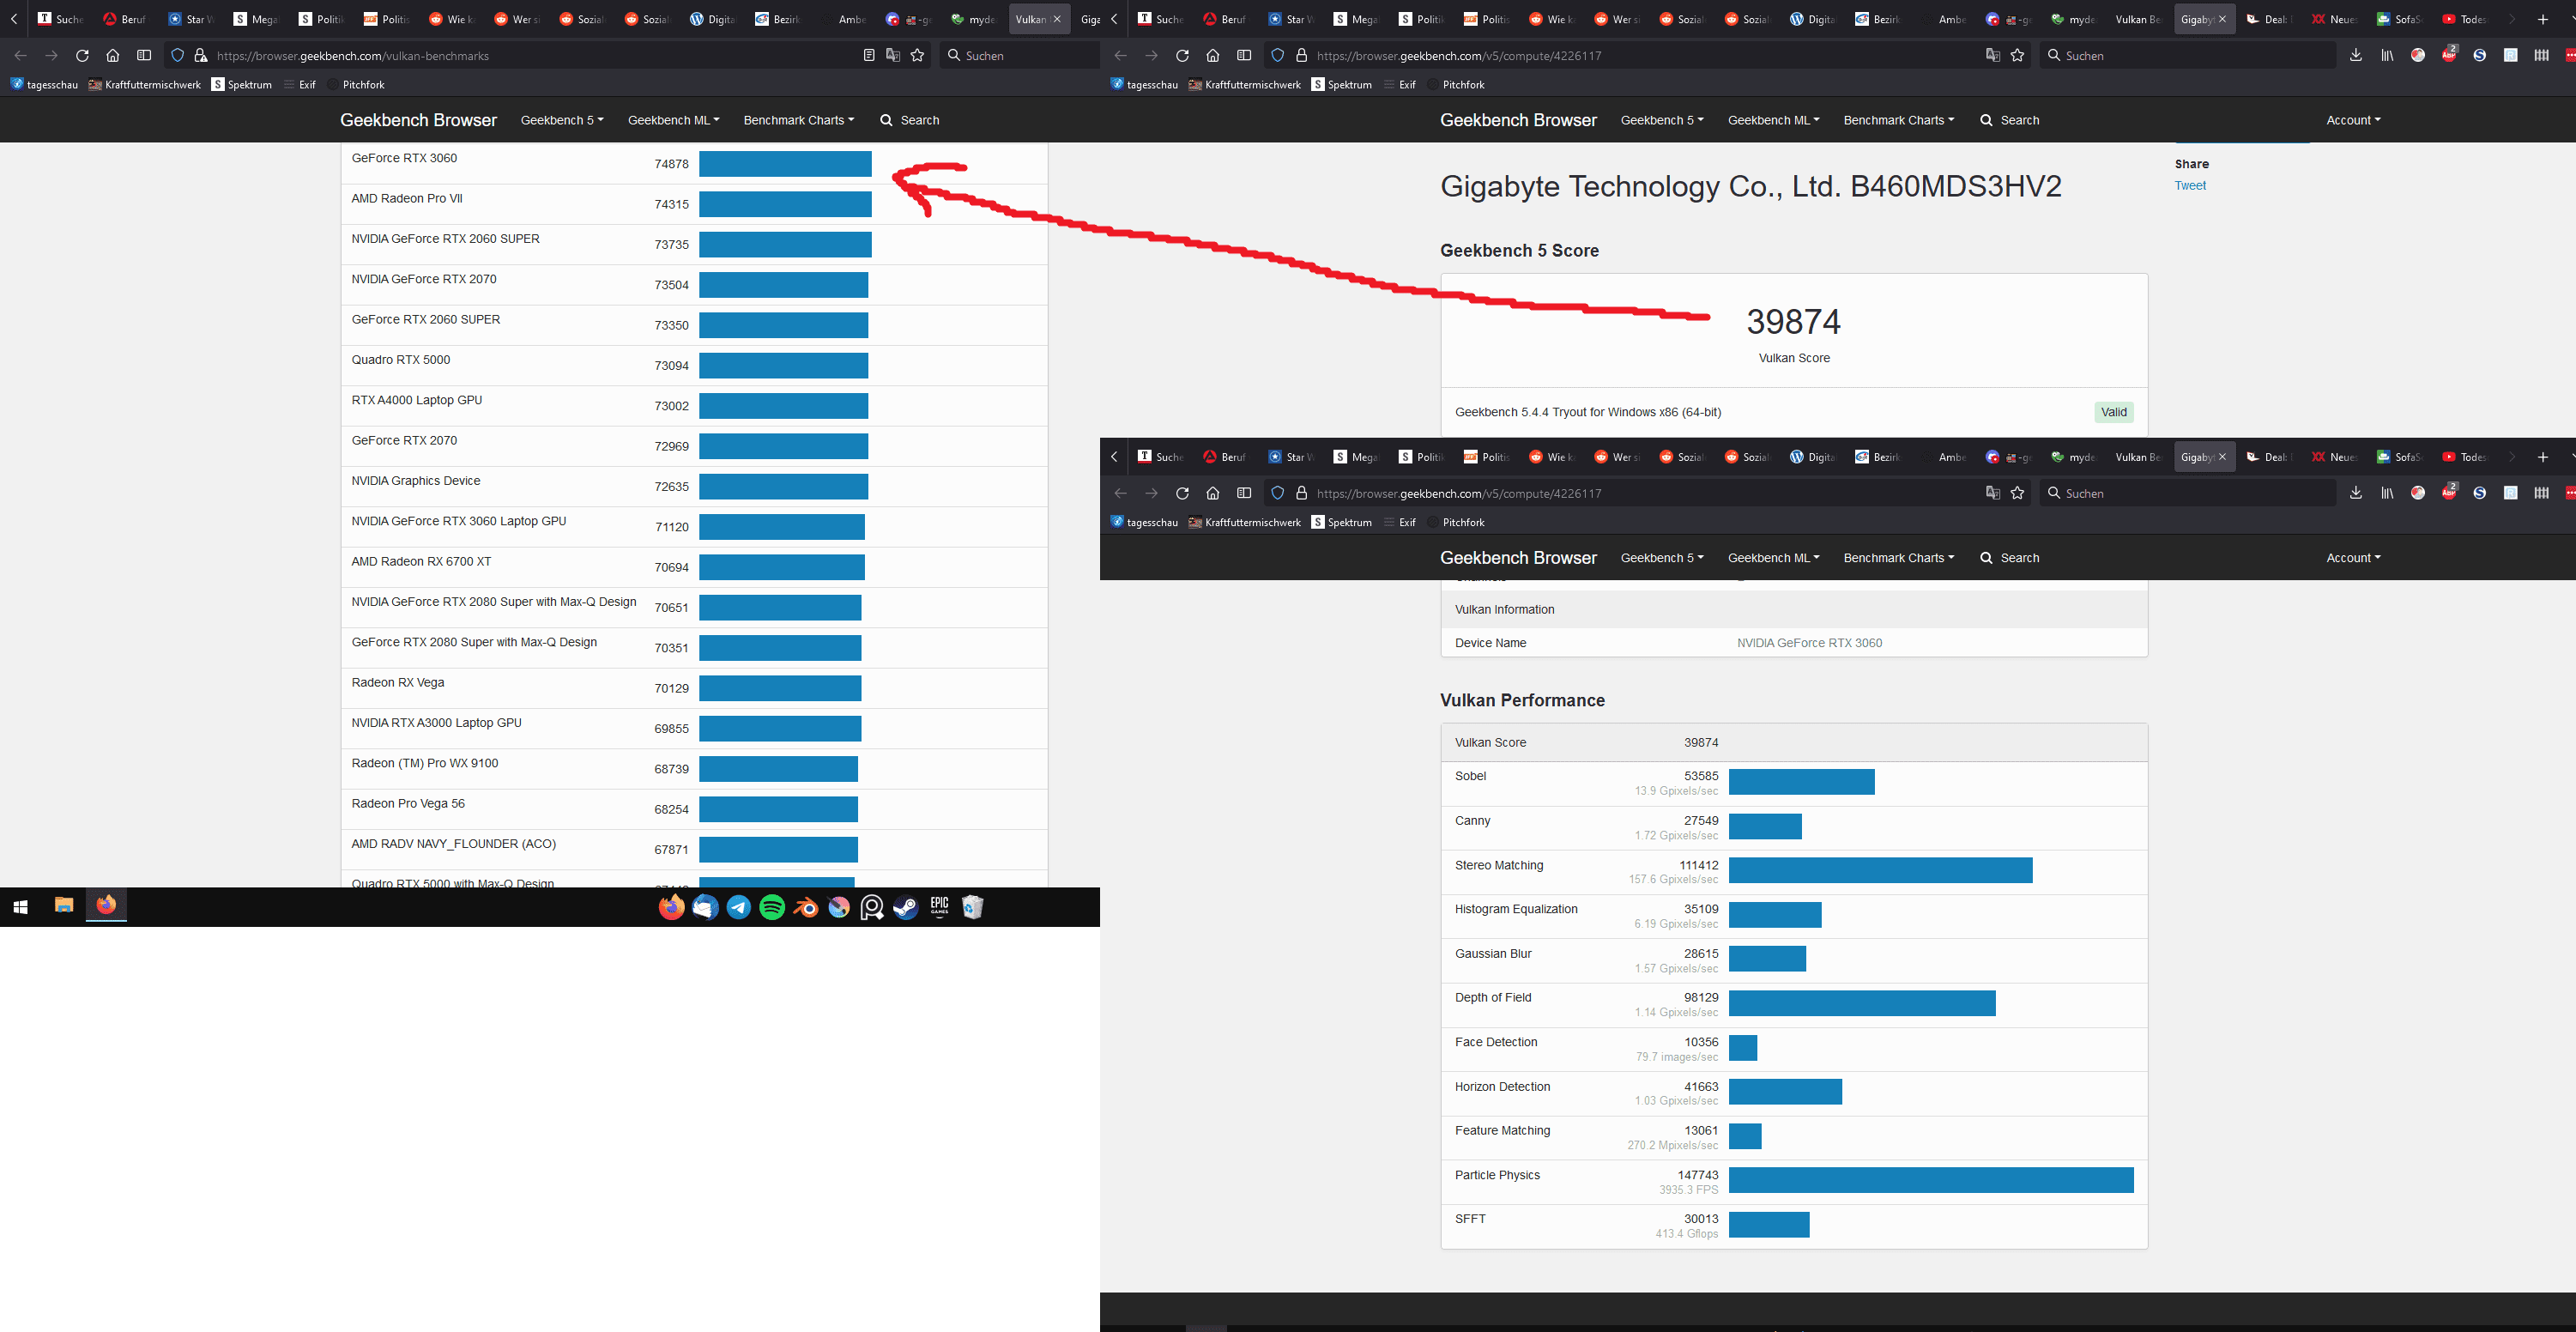The image size is (2576, 1332).
Task: Close the active Vulkan tab
Action: point(1057,19)
